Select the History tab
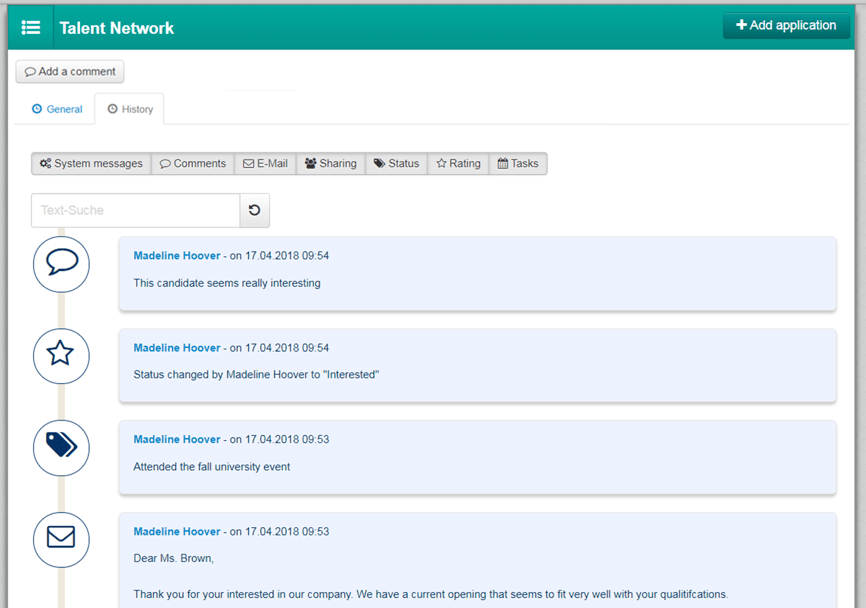Screen dimensions: 866x608 pos(130,109)
